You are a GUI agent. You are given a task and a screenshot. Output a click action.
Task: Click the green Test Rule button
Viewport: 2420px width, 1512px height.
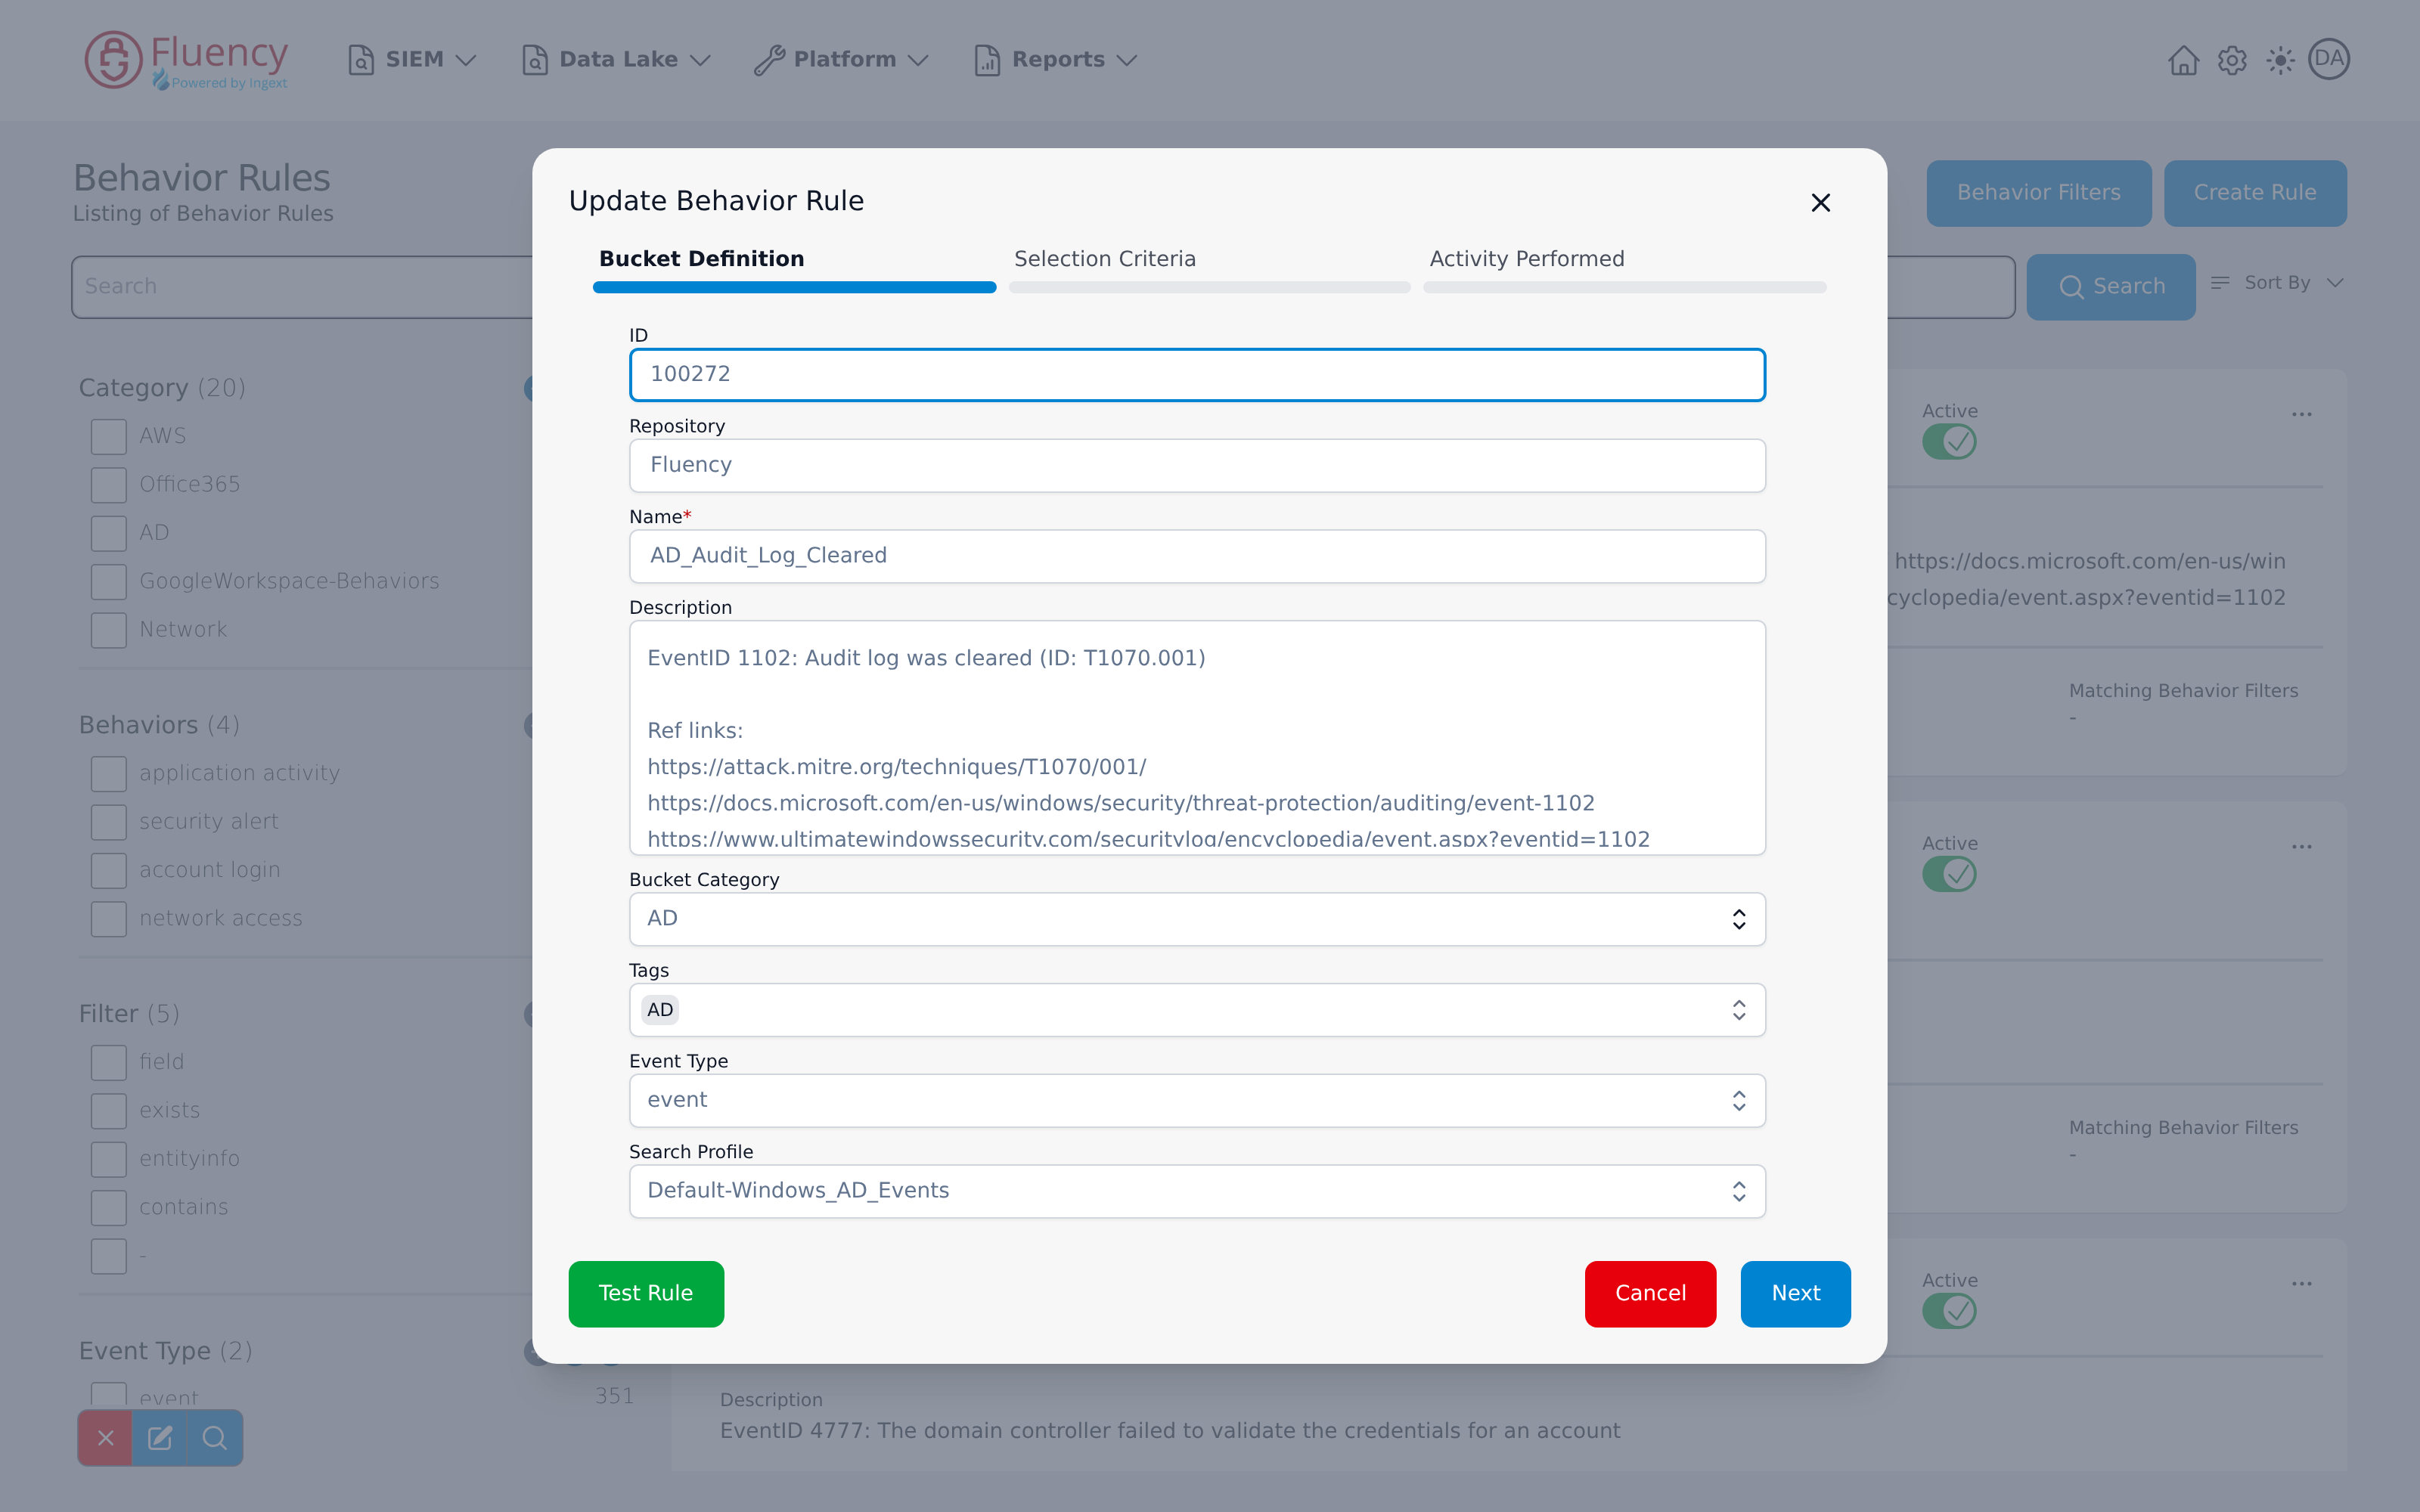[x=646, y=1294]
